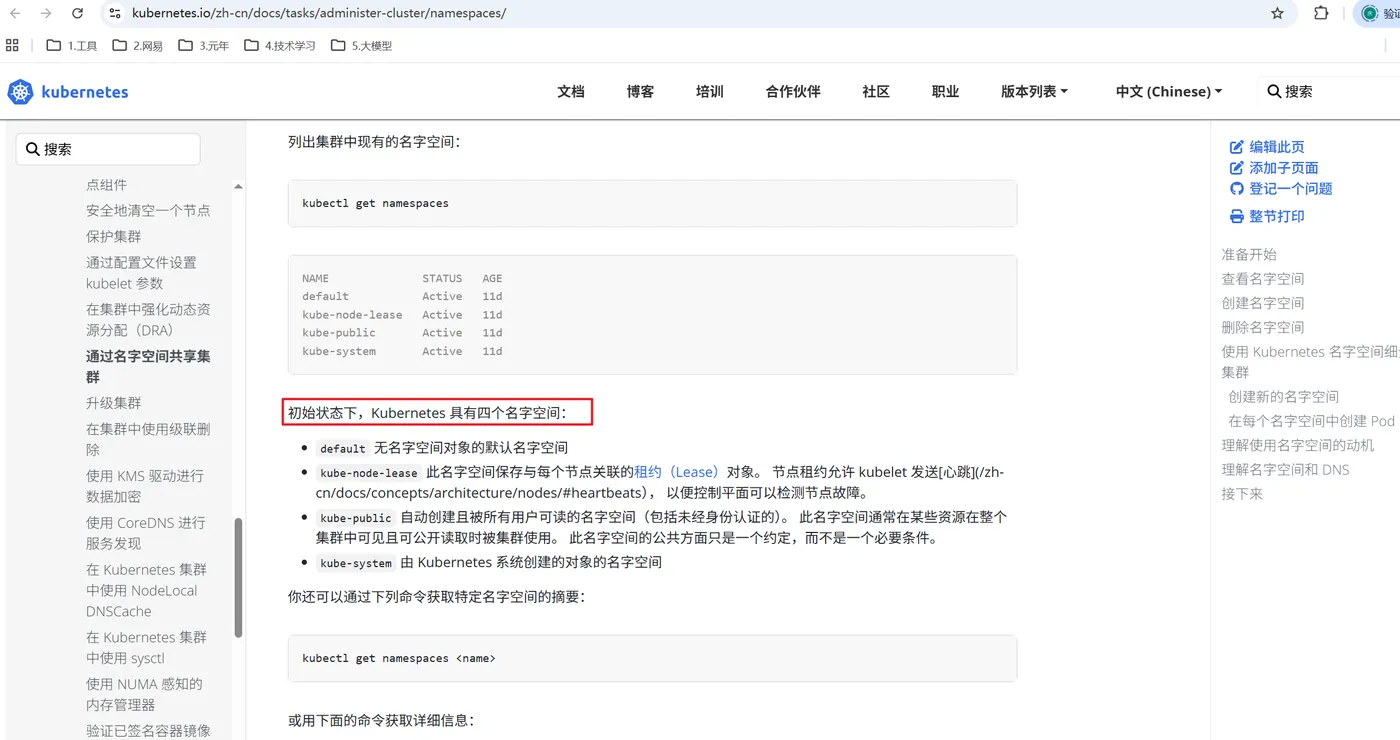Jump to 接下来 section

tap(1242, 494)
